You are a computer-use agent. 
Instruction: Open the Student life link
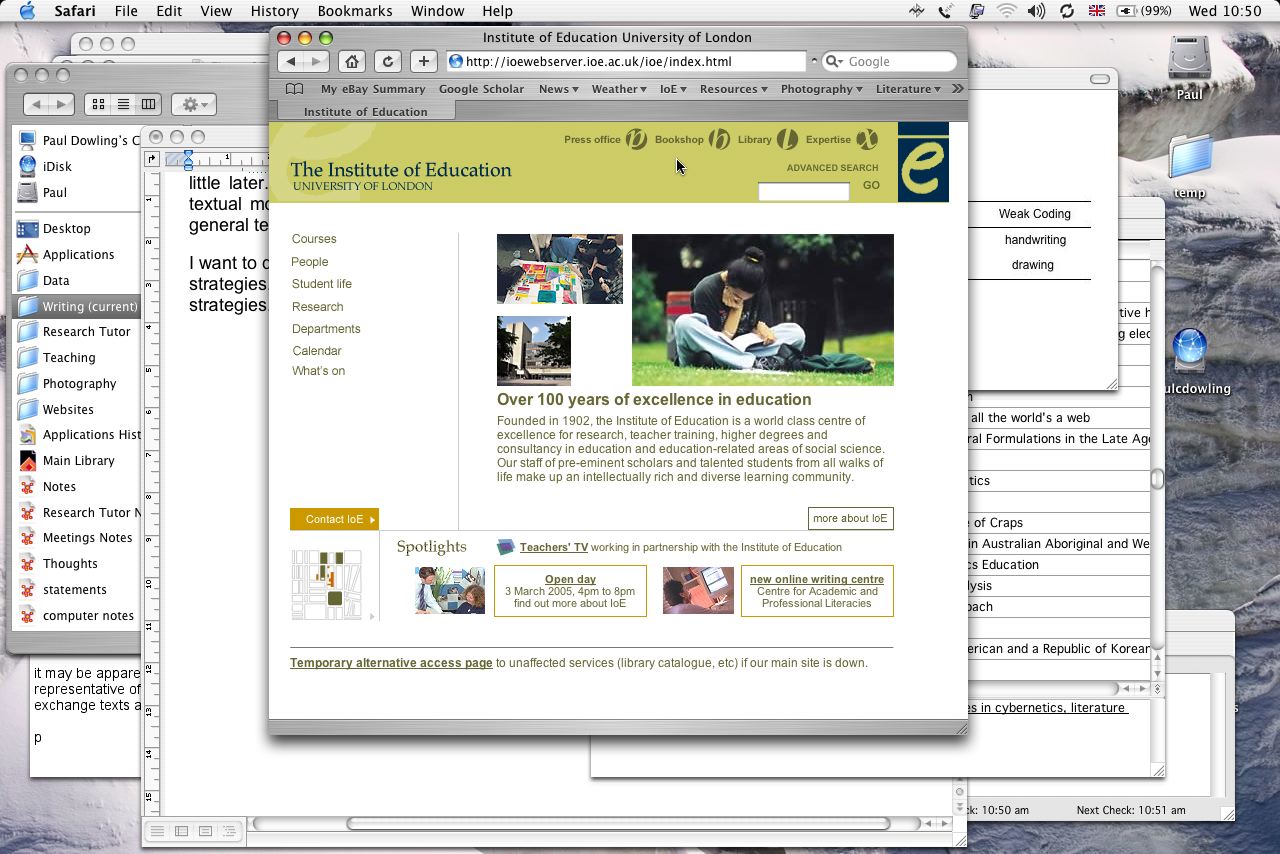pos(322,284)
